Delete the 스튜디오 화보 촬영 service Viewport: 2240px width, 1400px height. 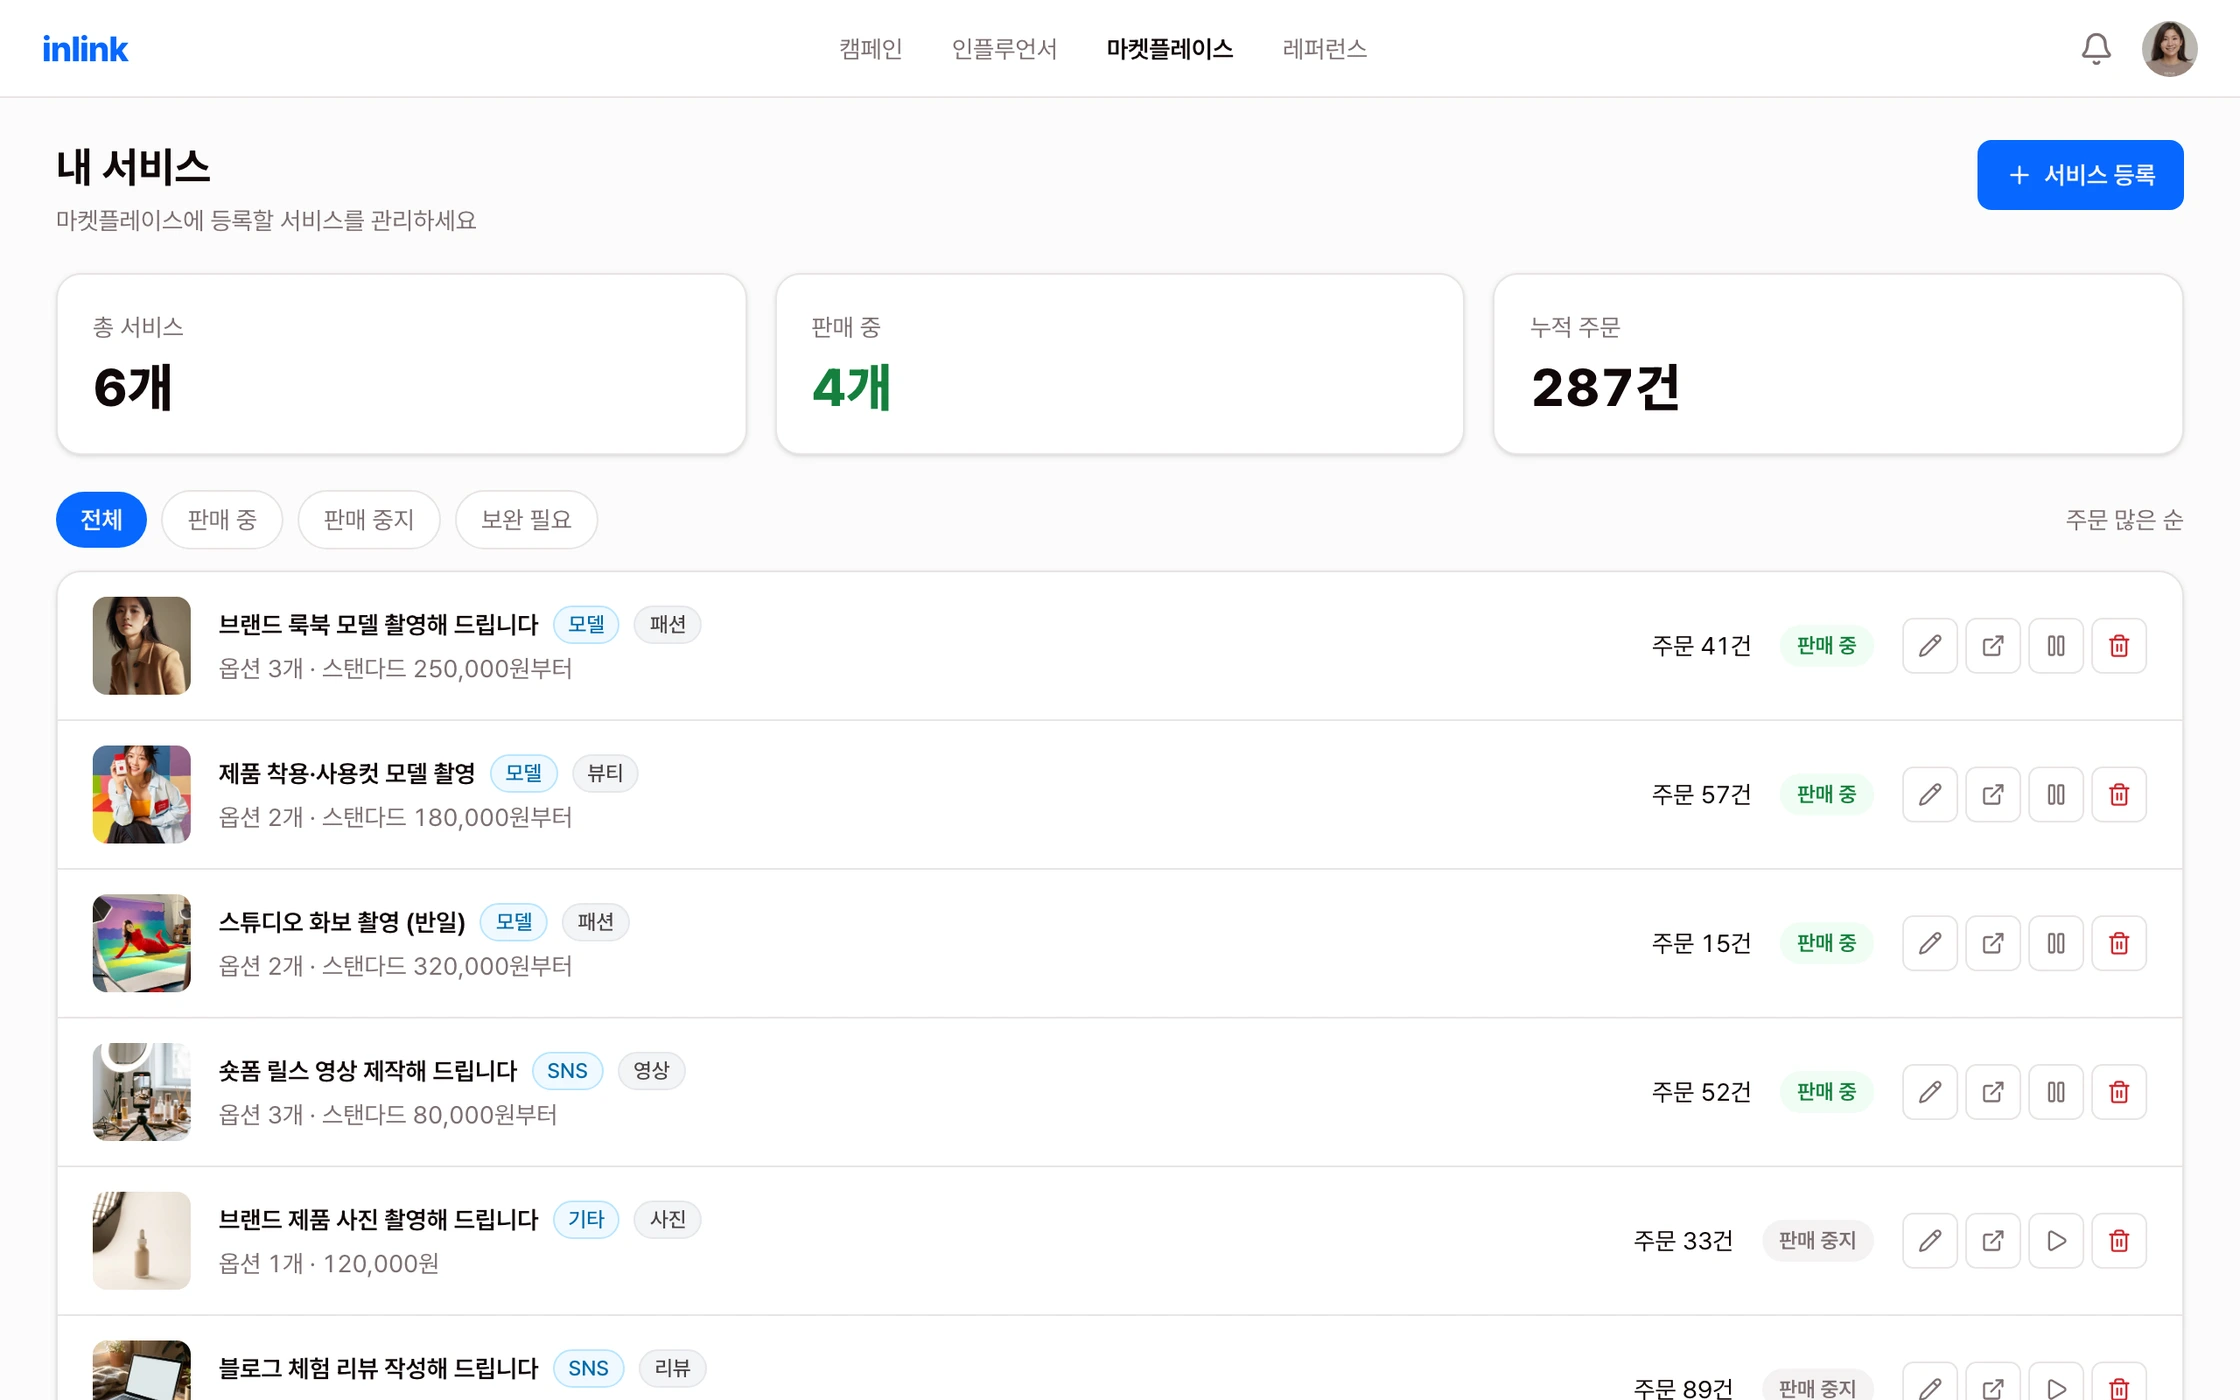[x=2119, y=944]
